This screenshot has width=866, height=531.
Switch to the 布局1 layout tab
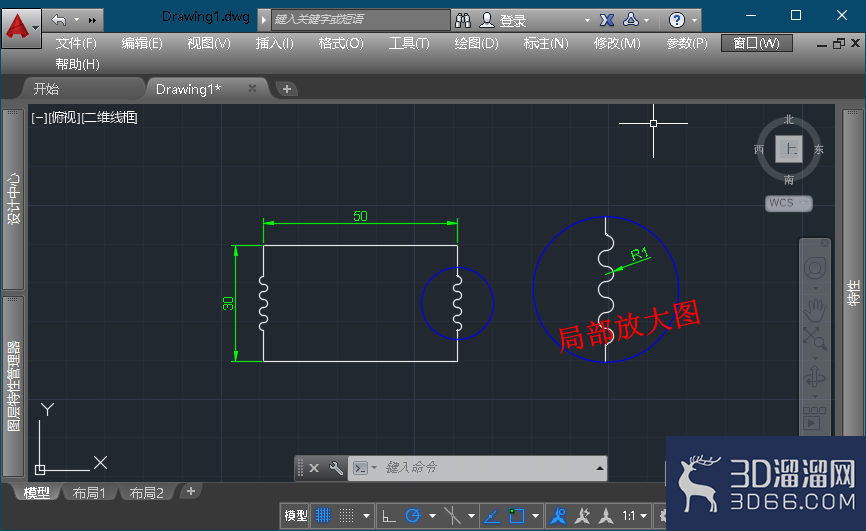(88, 492)
